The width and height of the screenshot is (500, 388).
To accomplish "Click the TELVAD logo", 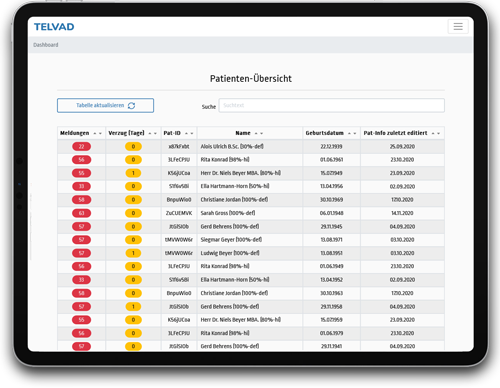I will tap(54, 27).
